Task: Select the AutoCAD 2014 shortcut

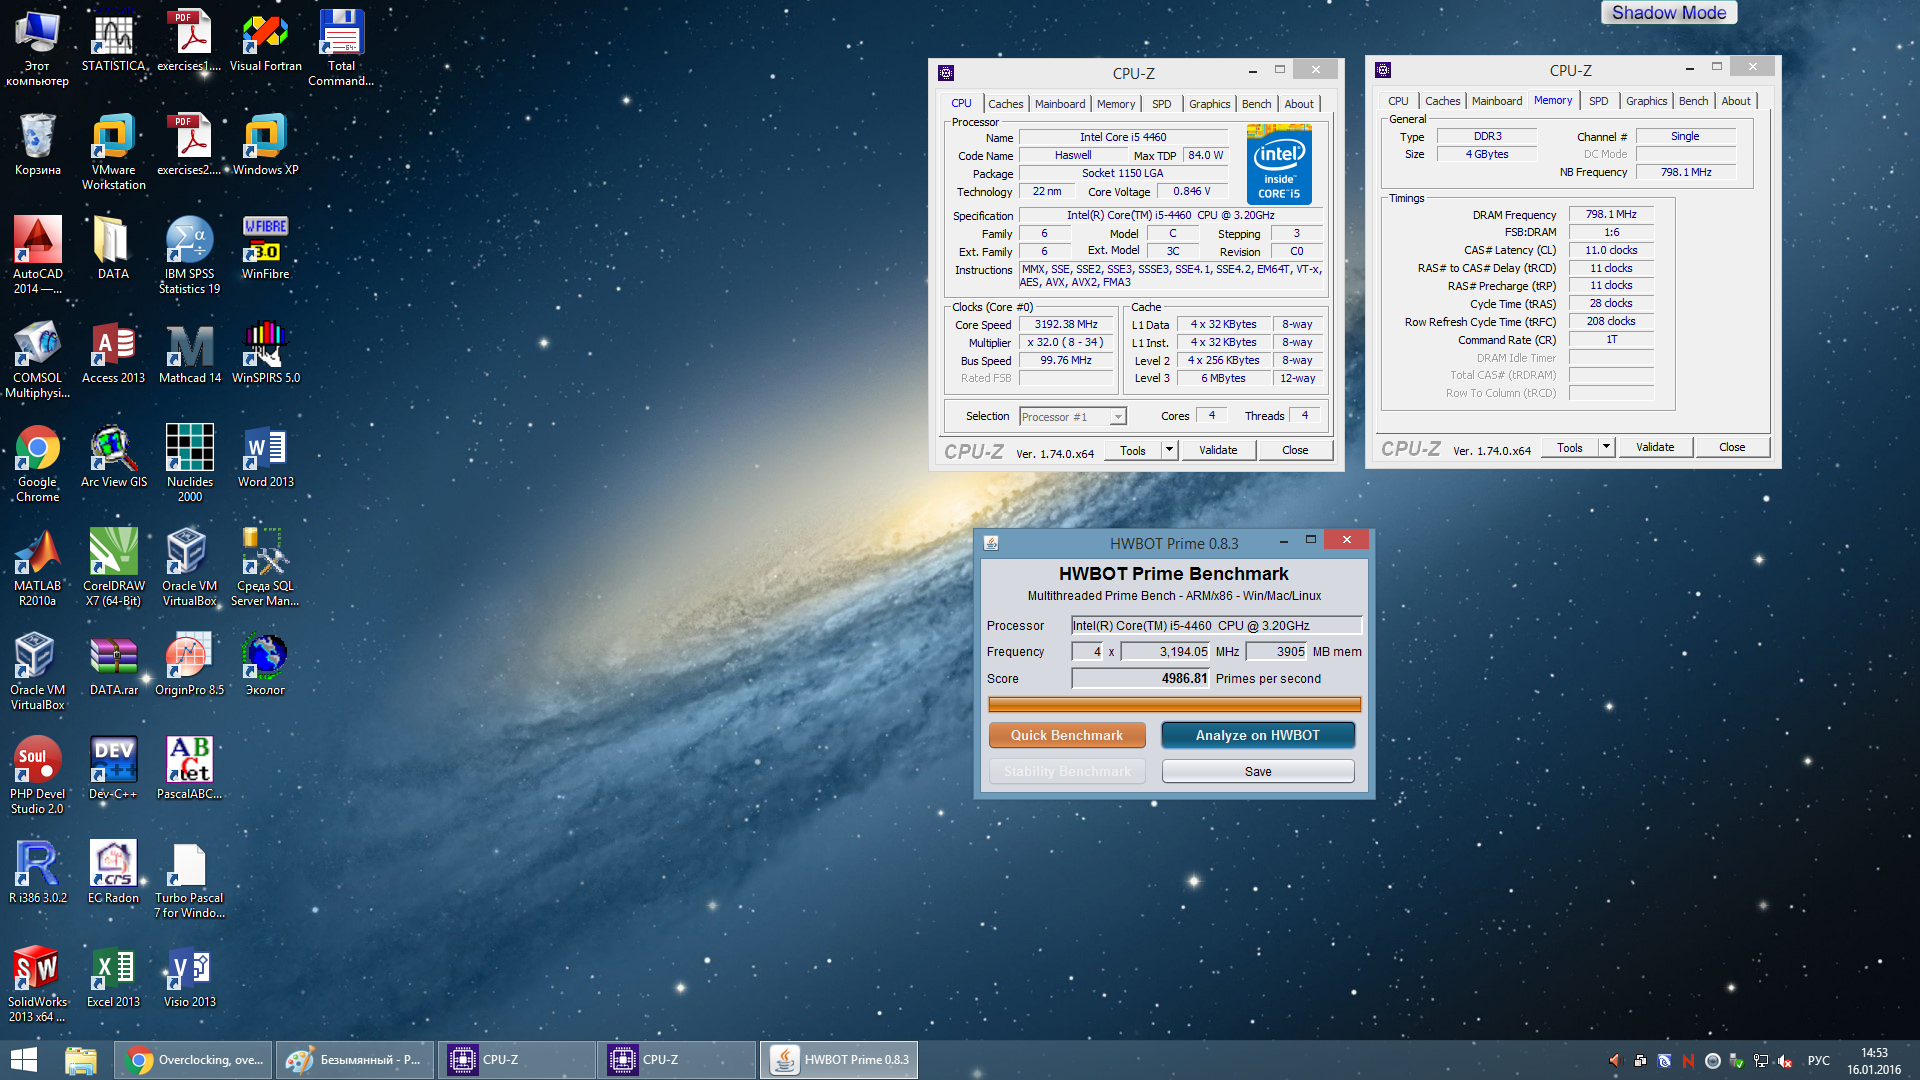Action: pyautogui.click(x=37, y=255)
